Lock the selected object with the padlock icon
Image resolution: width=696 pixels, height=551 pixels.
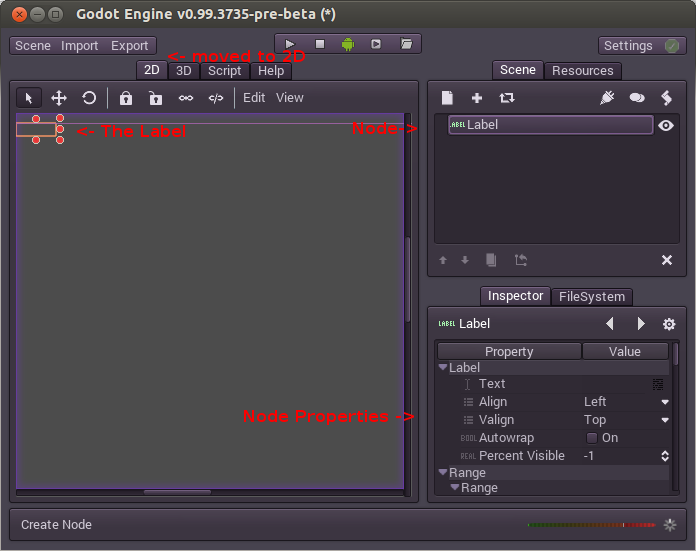126,98
